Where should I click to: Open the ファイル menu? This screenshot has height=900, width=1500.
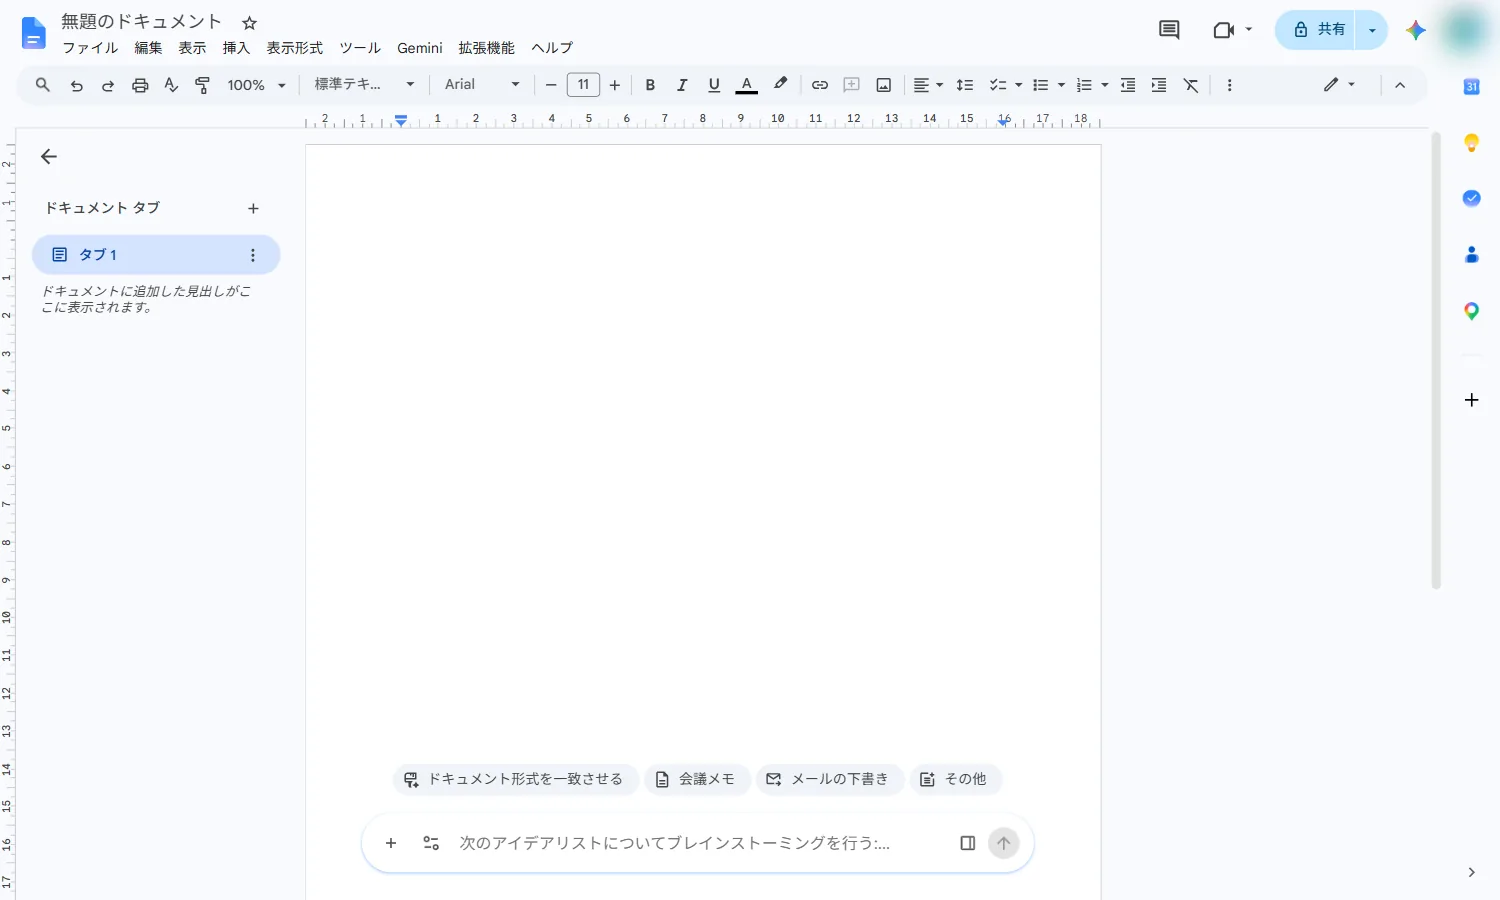click(x=90, y=48)
